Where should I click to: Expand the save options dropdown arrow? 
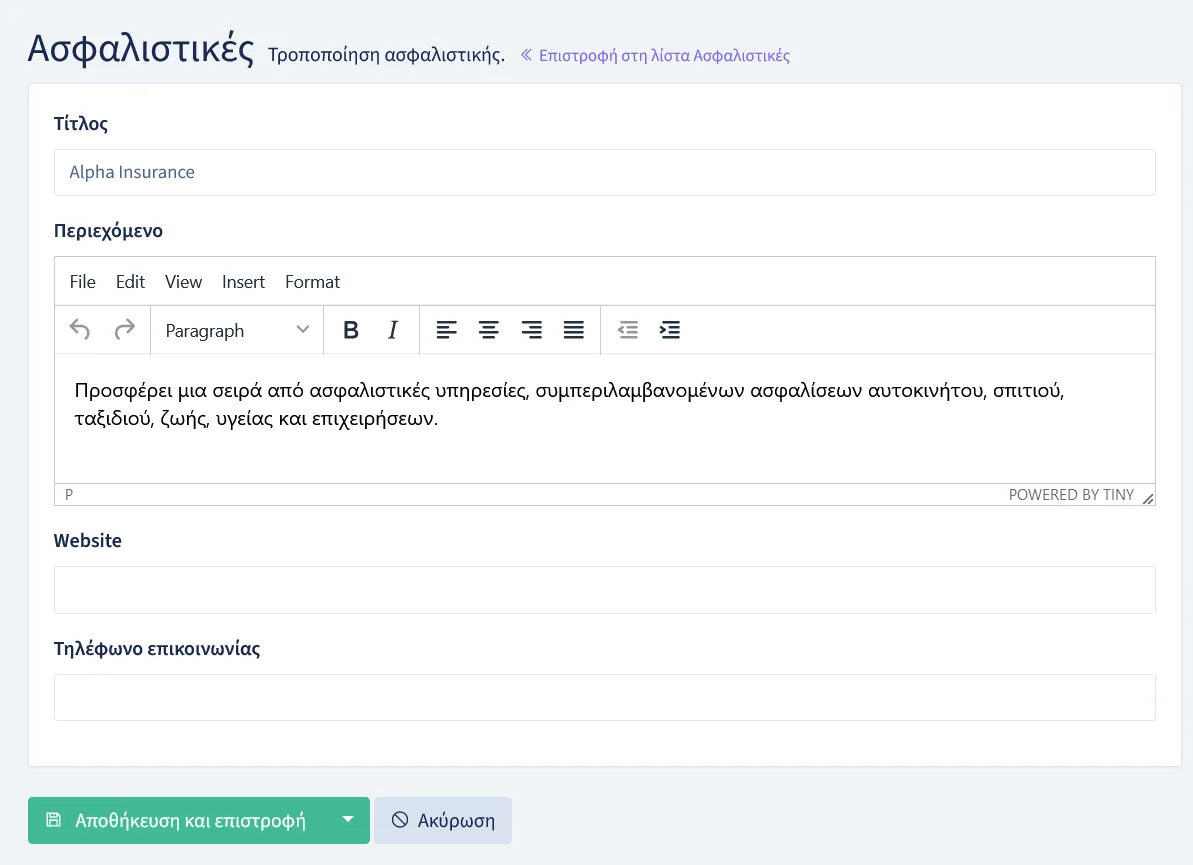[x=348, y=820]
